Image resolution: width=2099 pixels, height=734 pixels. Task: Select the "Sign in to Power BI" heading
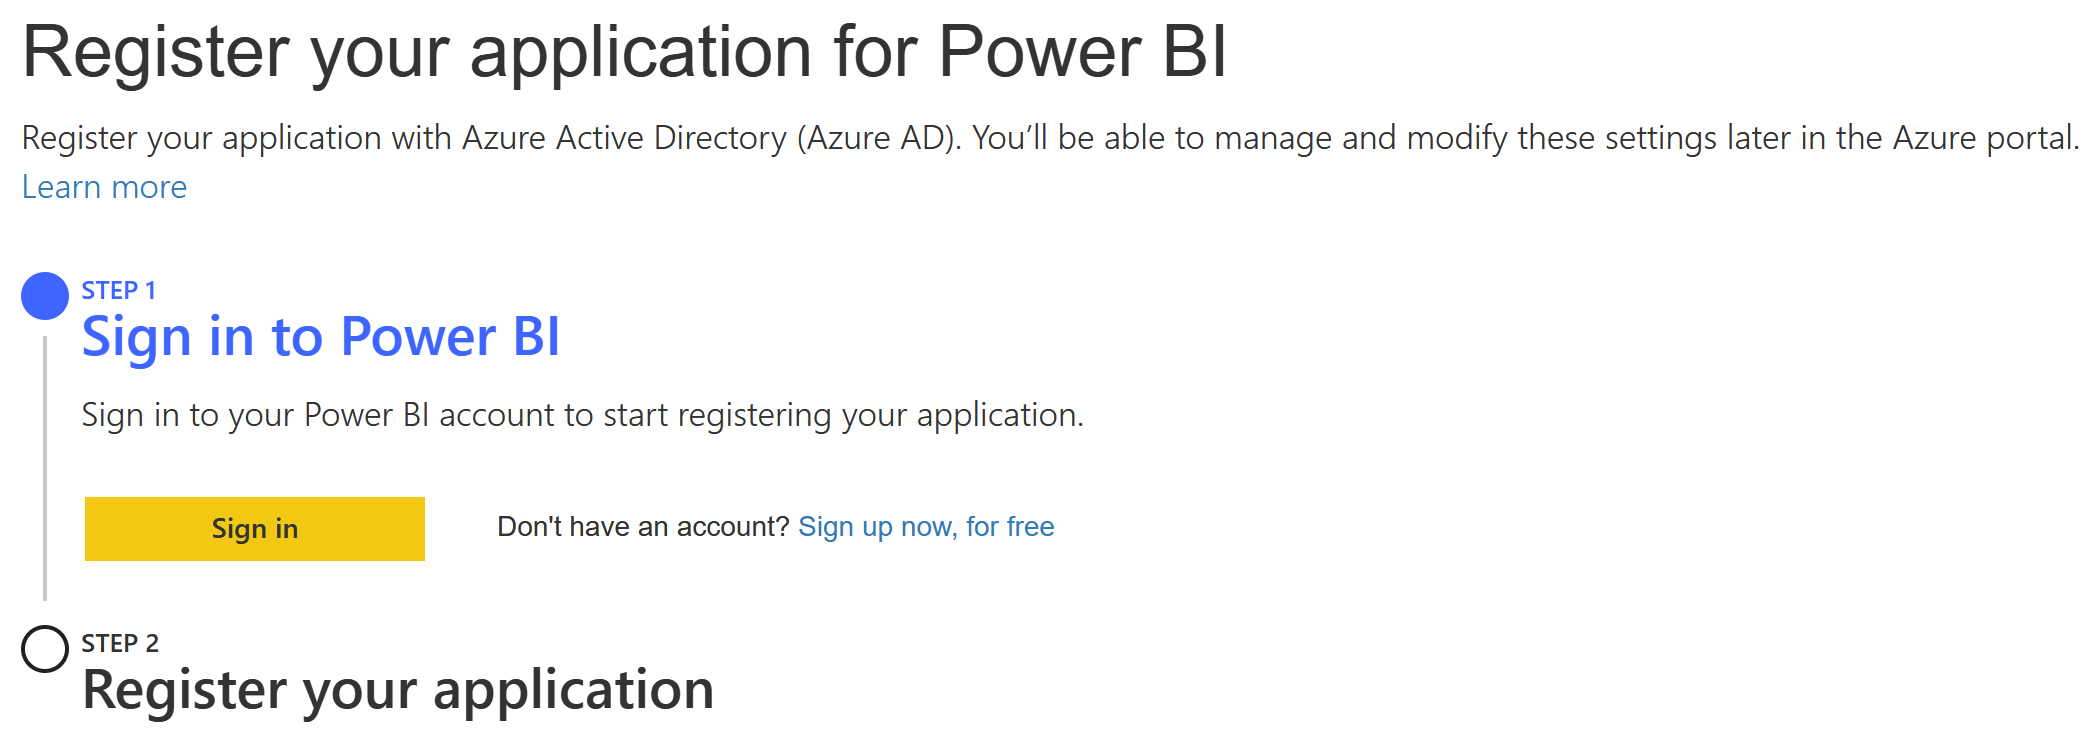coord(320,337)
